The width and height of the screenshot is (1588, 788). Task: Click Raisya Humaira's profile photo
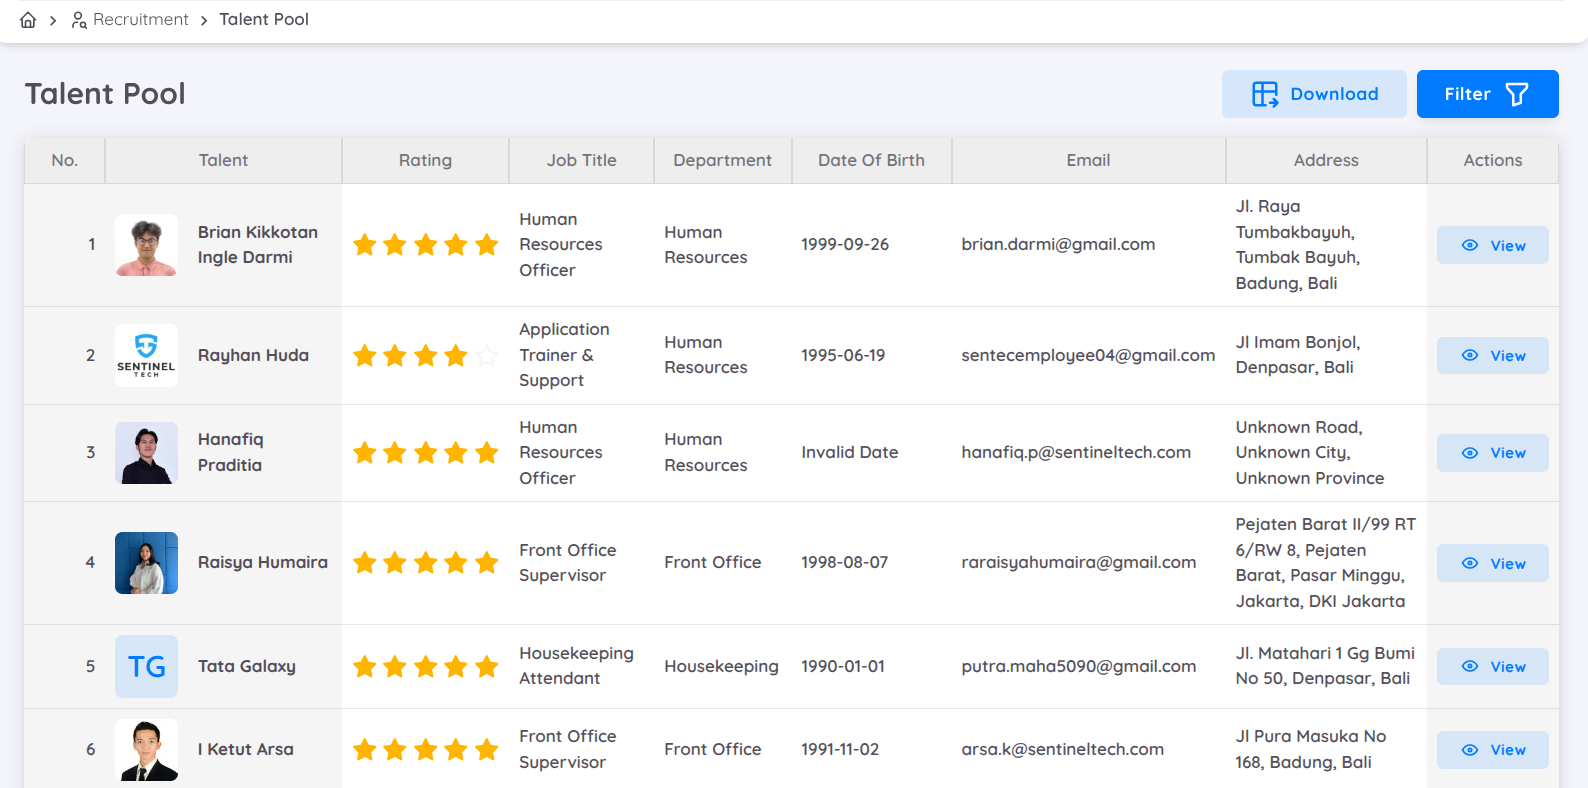pyautogui.click(x=146, y=563)
